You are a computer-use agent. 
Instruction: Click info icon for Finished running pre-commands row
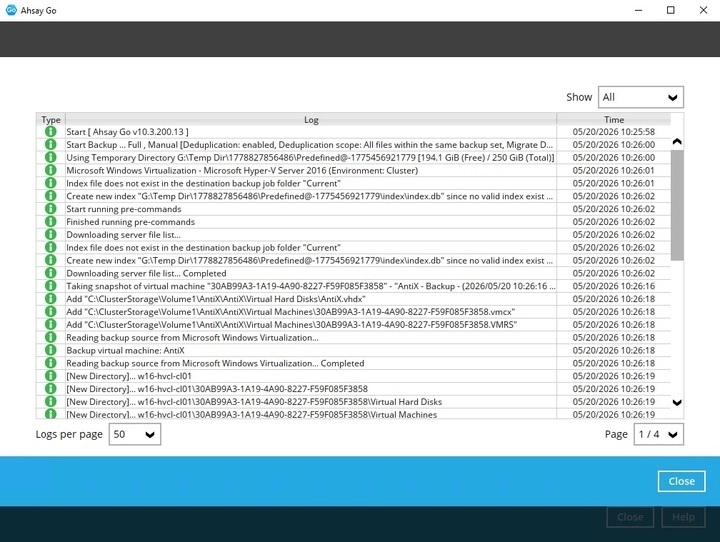click(x=51, y=222)
